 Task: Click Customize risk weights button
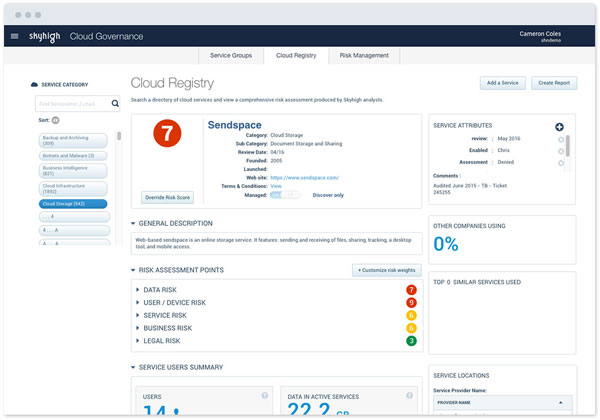click(x=386, y=270)
